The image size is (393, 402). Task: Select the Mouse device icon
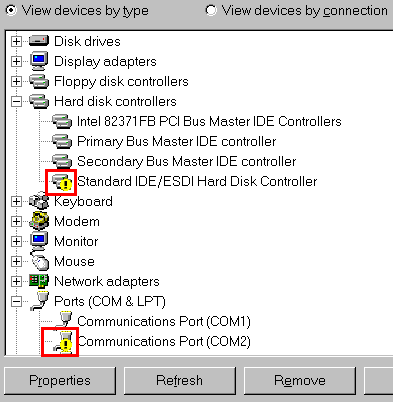(40, 261)
